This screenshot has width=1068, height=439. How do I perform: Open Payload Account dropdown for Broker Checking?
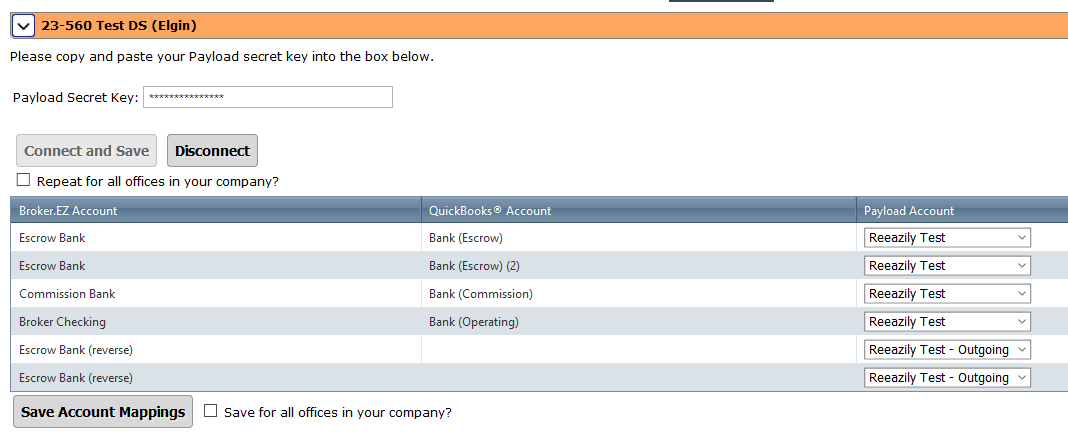pyautogui.click(x=947, y=322)
